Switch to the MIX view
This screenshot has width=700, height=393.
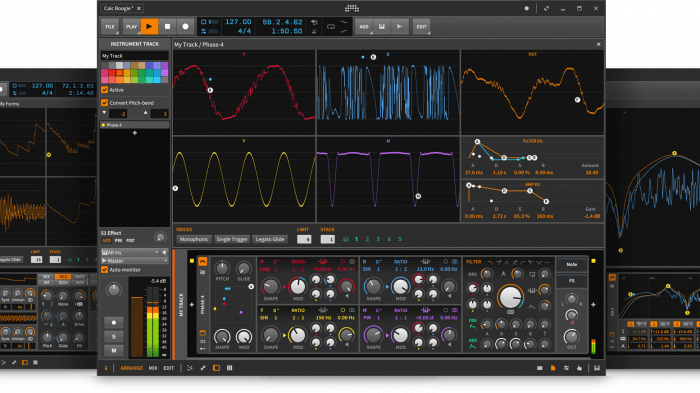coord(153,368)
